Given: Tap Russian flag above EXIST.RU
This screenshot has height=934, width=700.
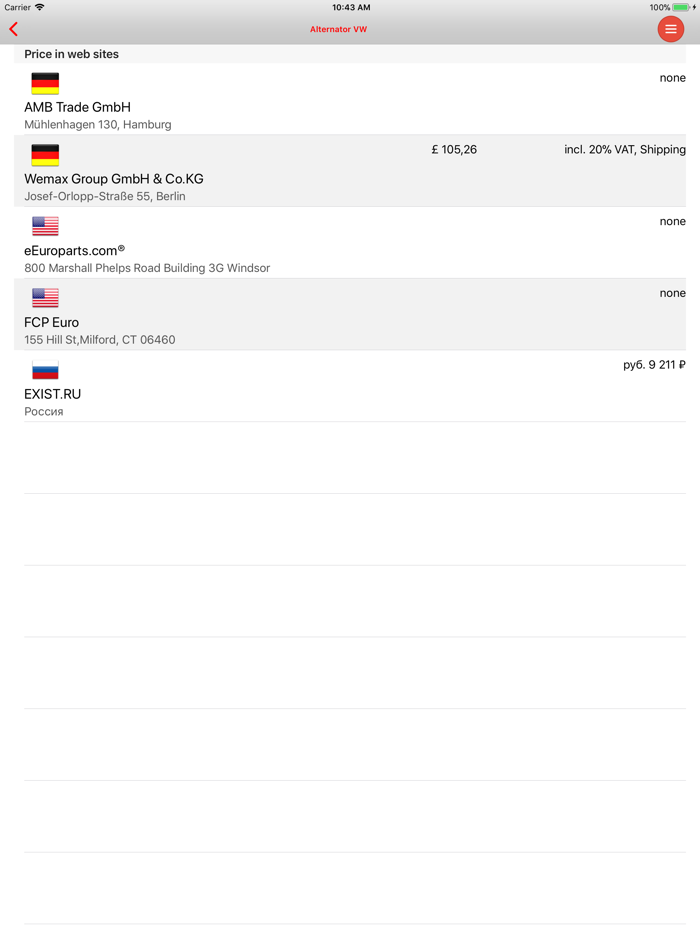Looking at the screenshot, I should click(x=45, y=370).
